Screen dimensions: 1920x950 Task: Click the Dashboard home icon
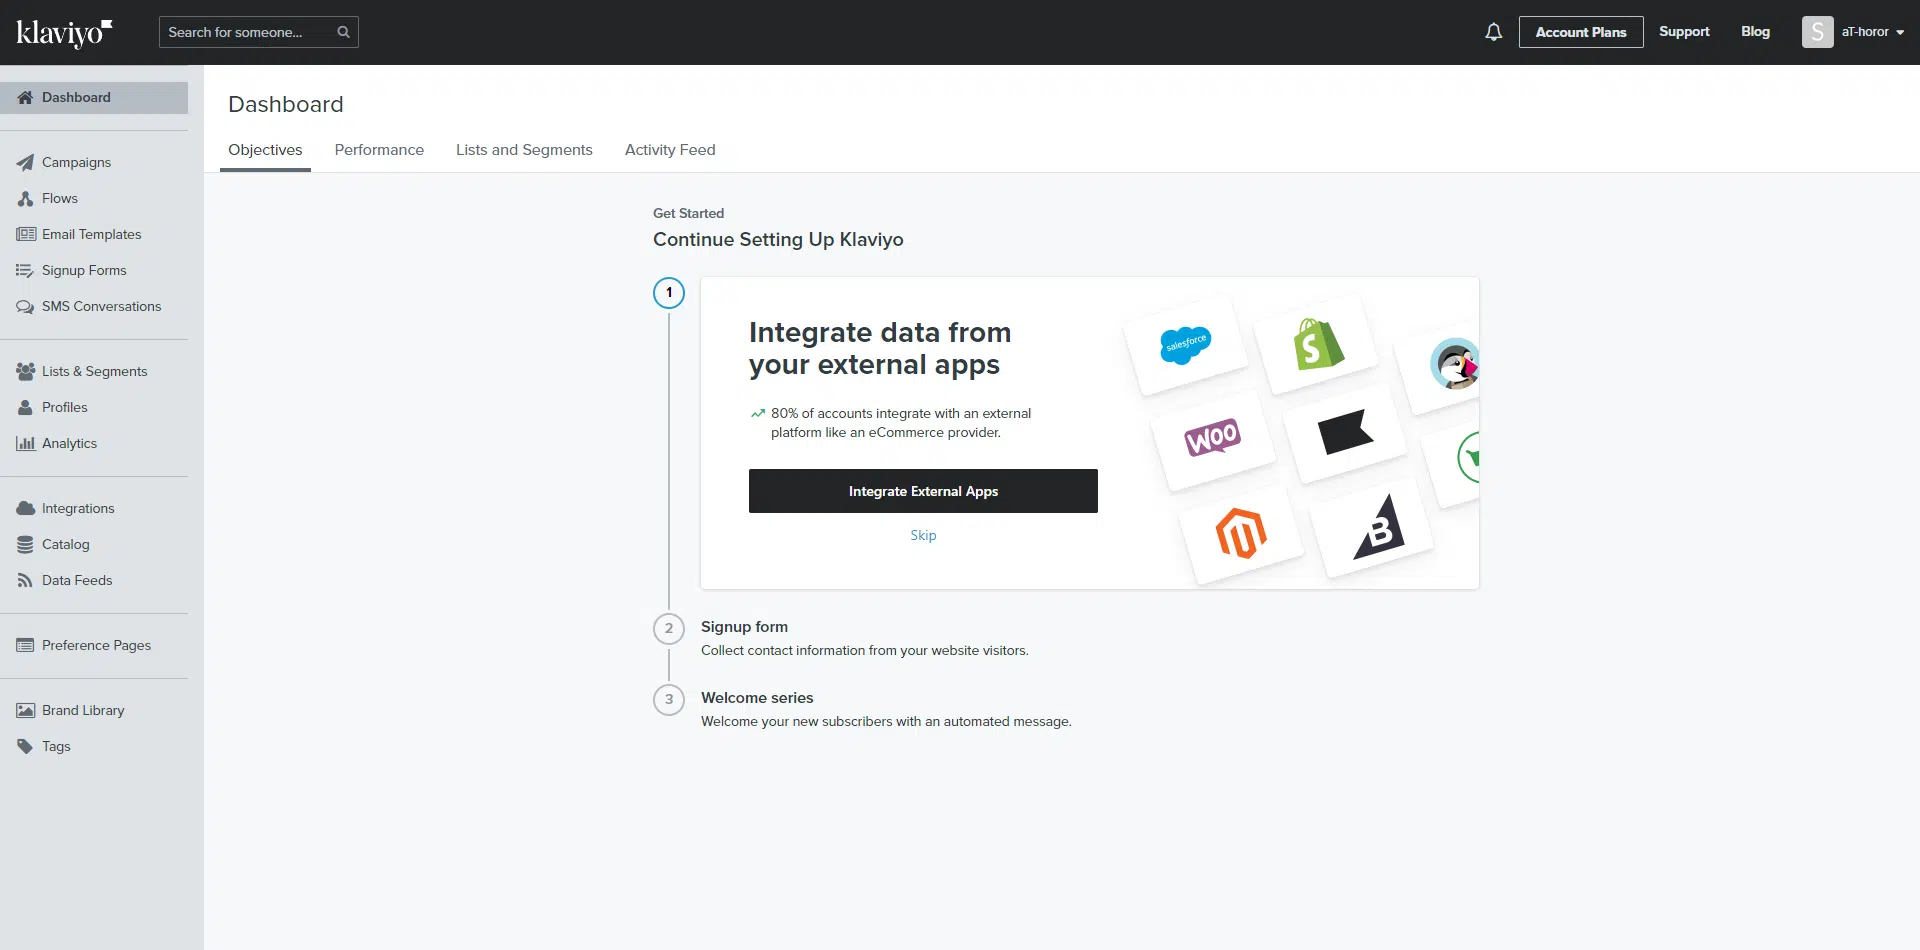coord(25,97)
